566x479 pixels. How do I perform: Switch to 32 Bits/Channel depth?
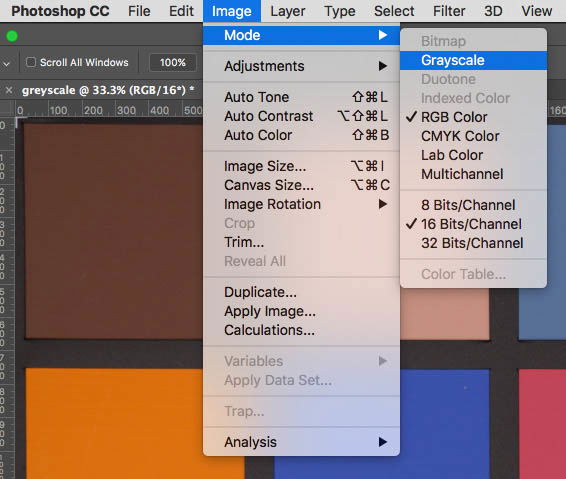pos(473,243)
